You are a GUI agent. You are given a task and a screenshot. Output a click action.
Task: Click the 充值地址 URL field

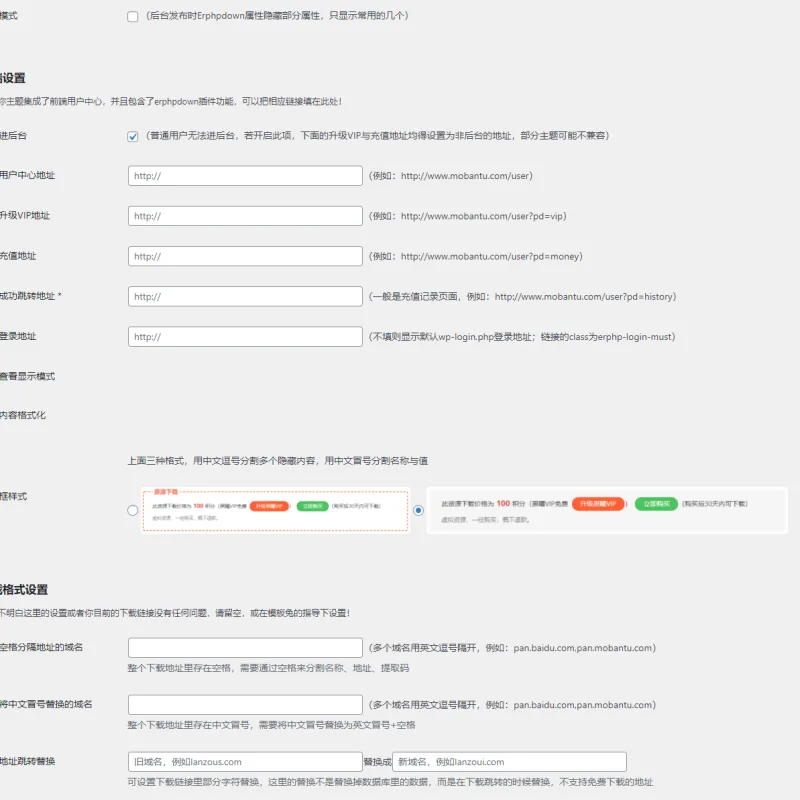click(x=245, y=256)
